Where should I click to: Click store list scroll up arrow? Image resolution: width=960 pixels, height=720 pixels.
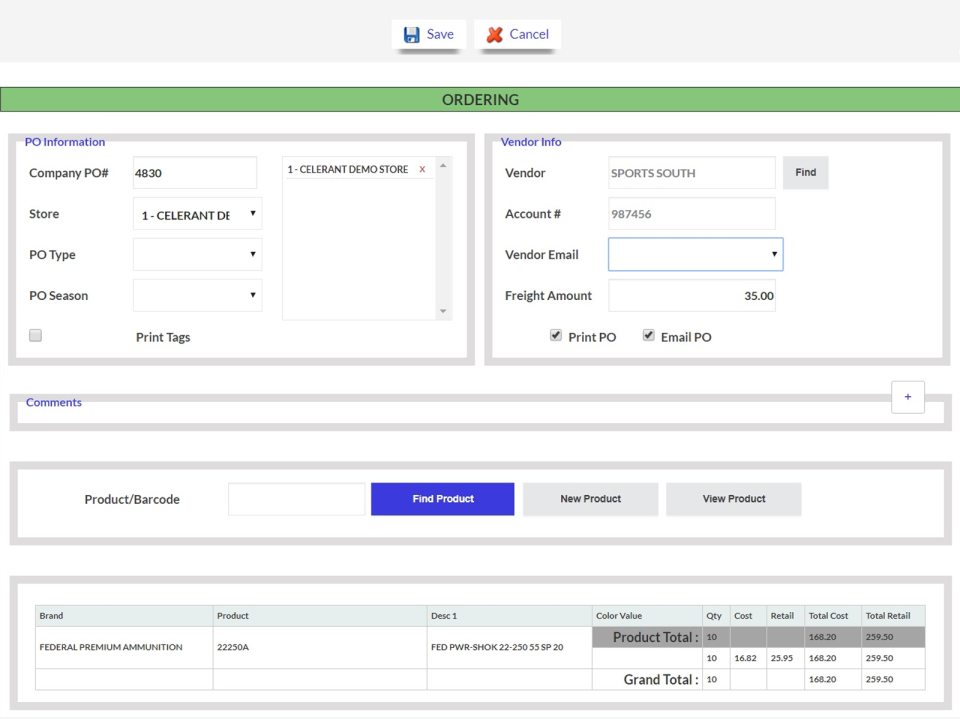click(443, 166)
